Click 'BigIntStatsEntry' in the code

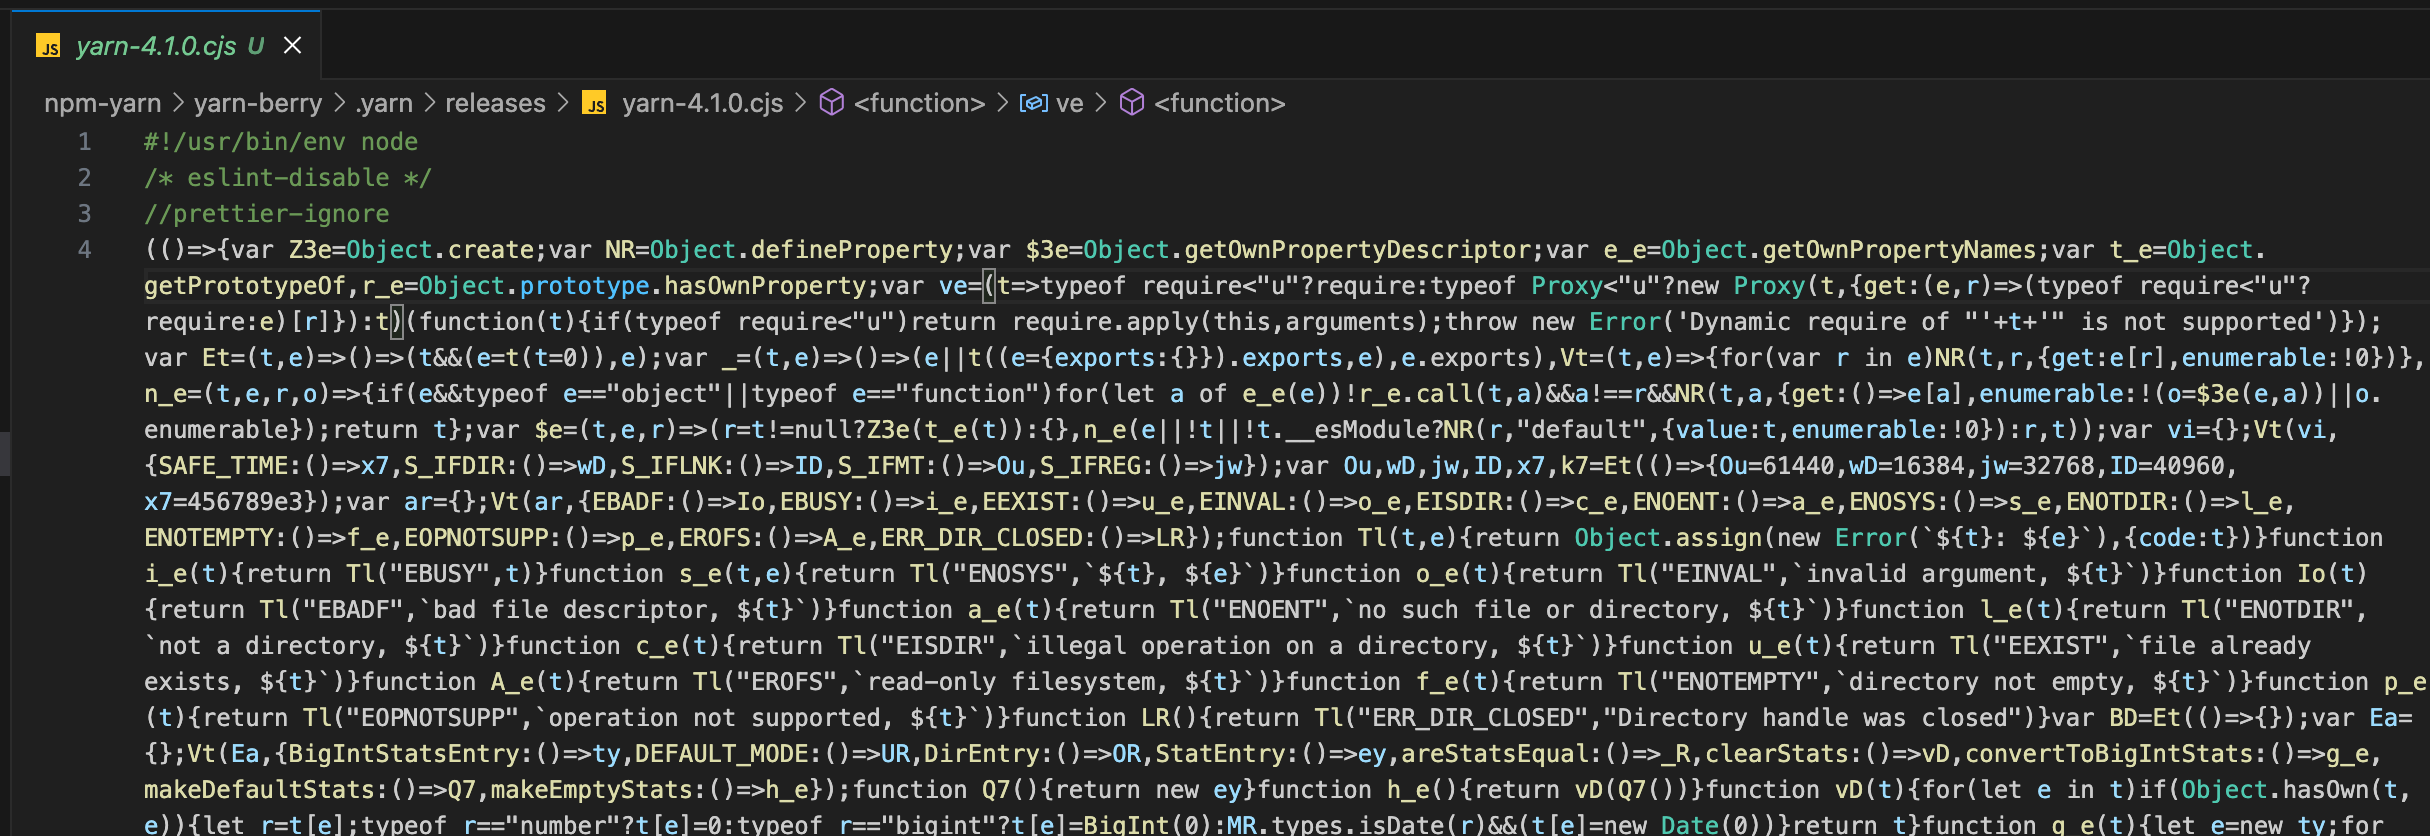click(x=404, y=754)
